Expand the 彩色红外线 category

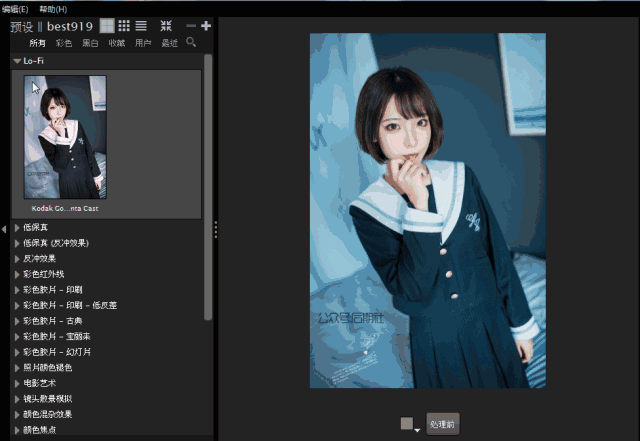click(17, 274)
